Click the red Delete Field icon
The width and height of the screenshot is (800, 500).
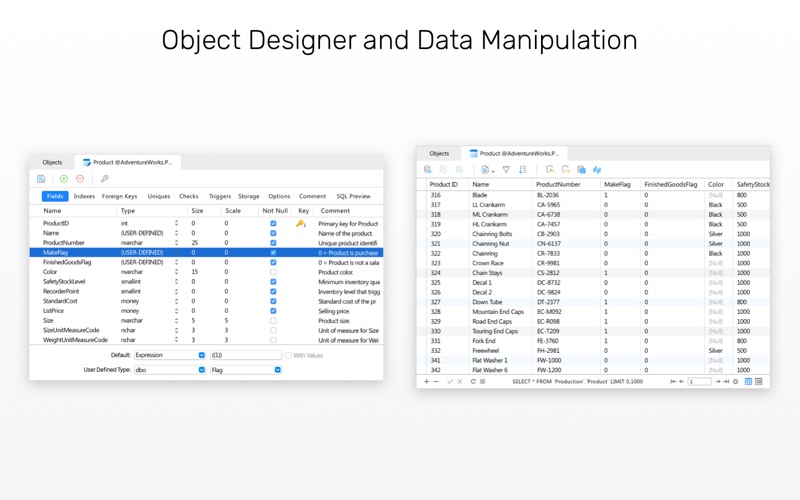[80, 179]
